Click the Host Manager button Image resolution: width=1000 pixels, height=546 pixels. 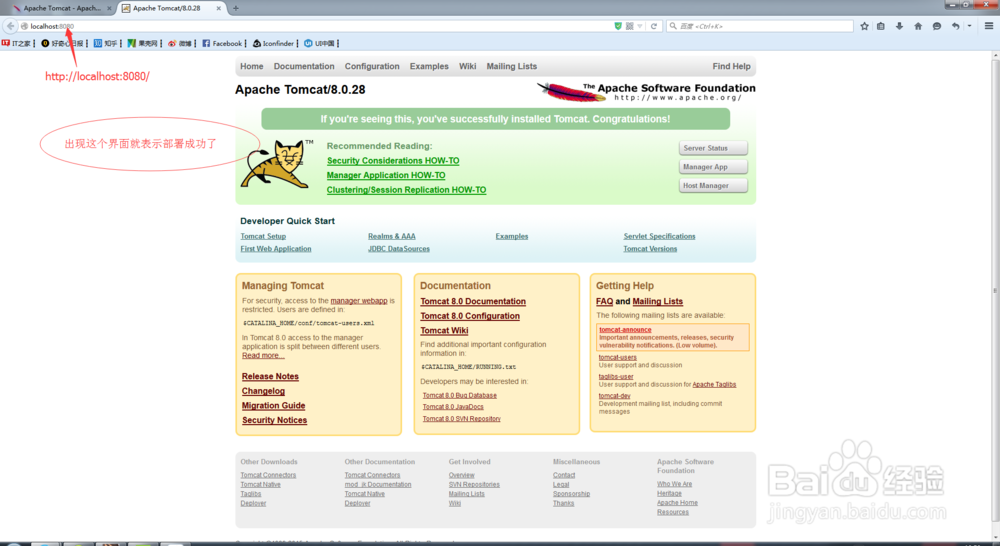click(713, 186)
